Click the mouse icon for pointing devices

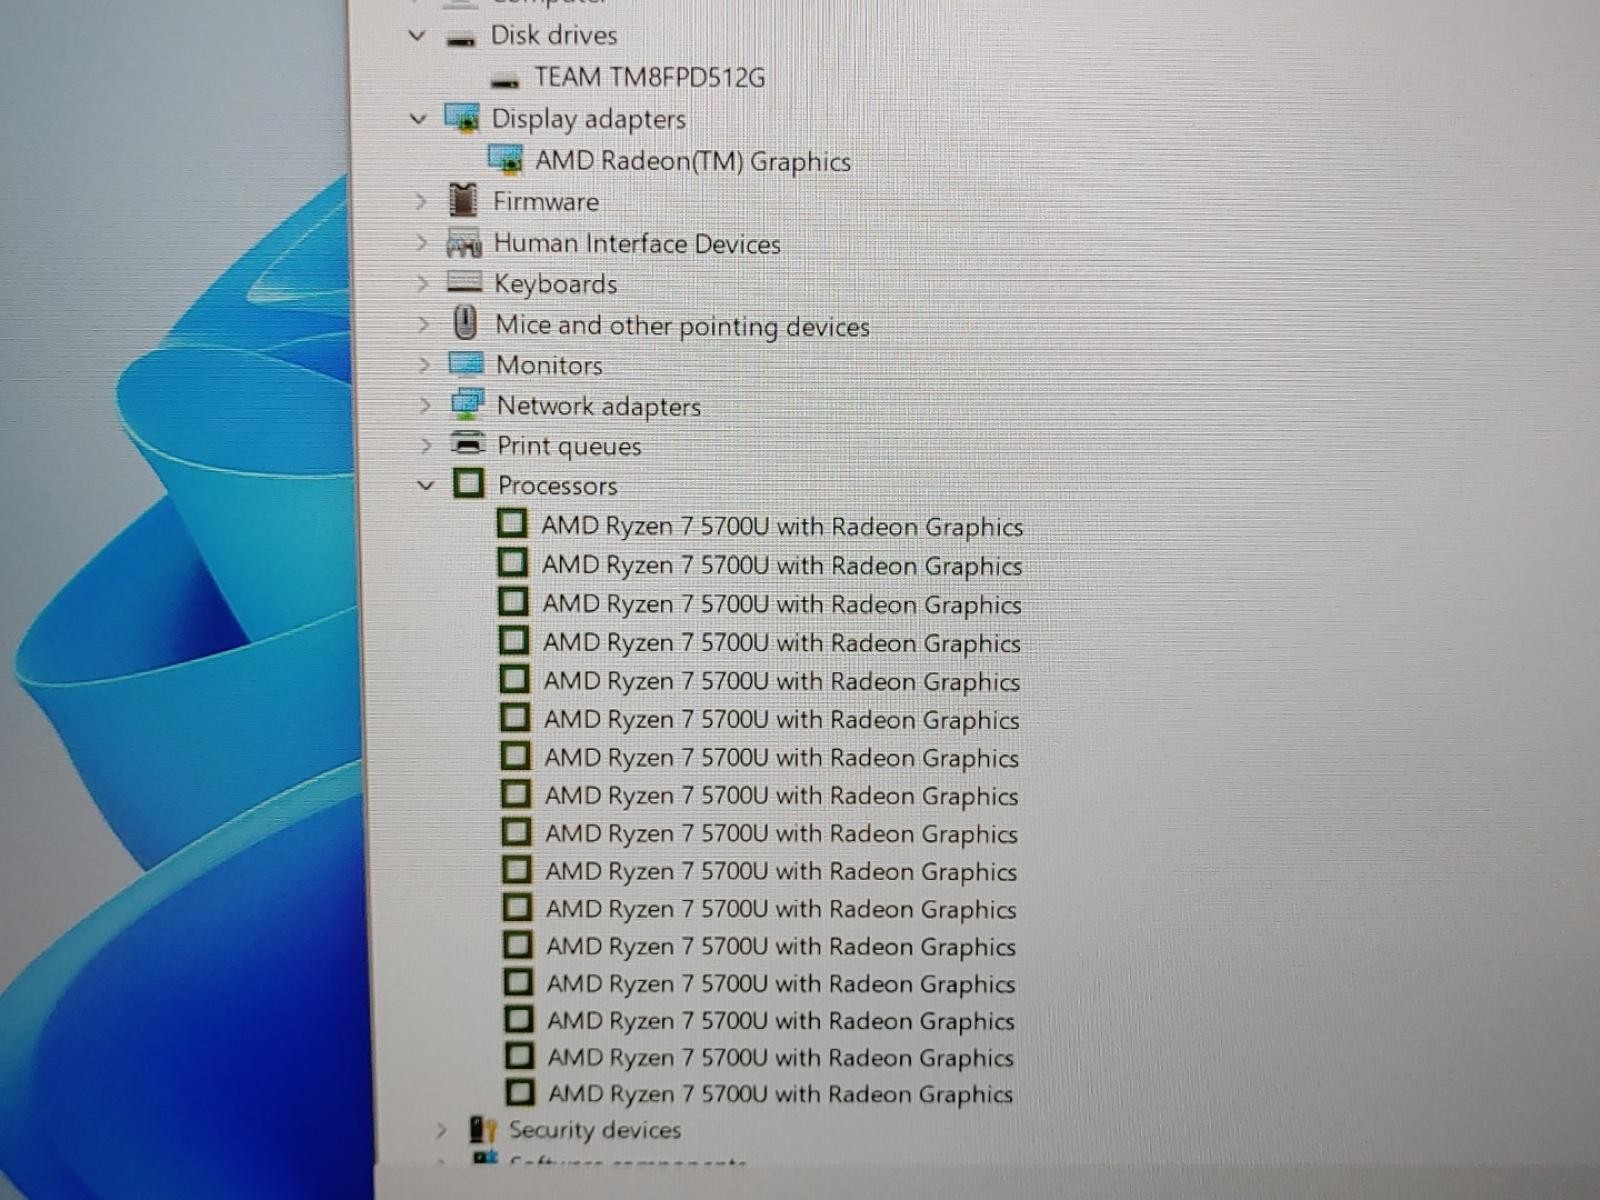[x=465, y=323]
